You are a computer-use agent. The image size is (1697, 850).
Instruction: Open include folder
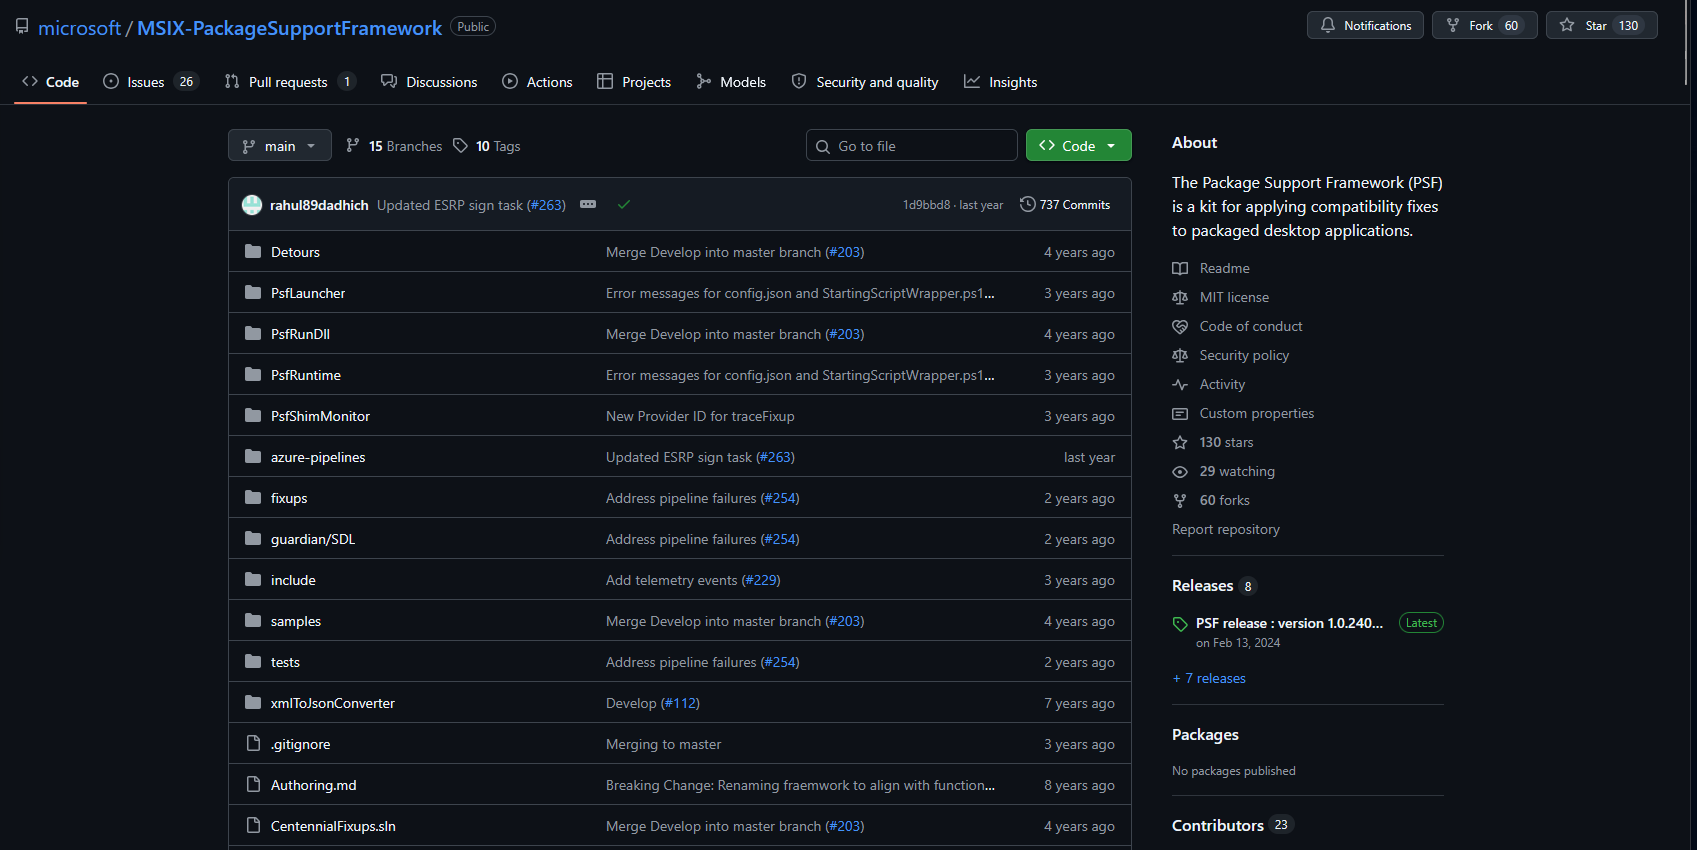(x=293, y=580)
